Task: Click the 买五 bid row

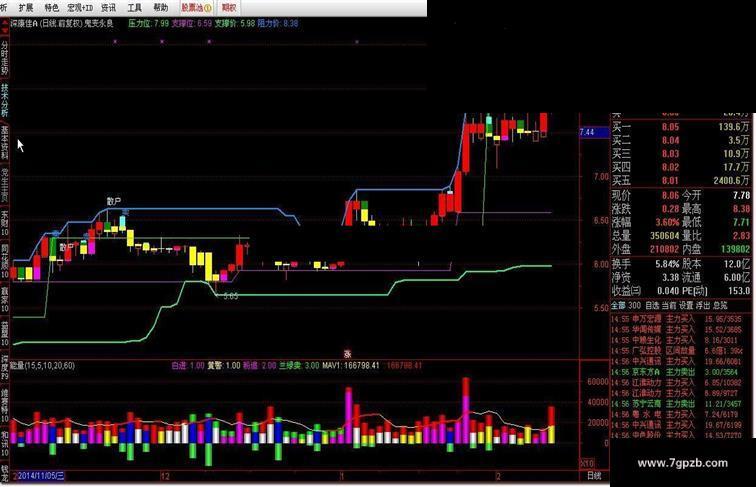Action: (680, 181)
